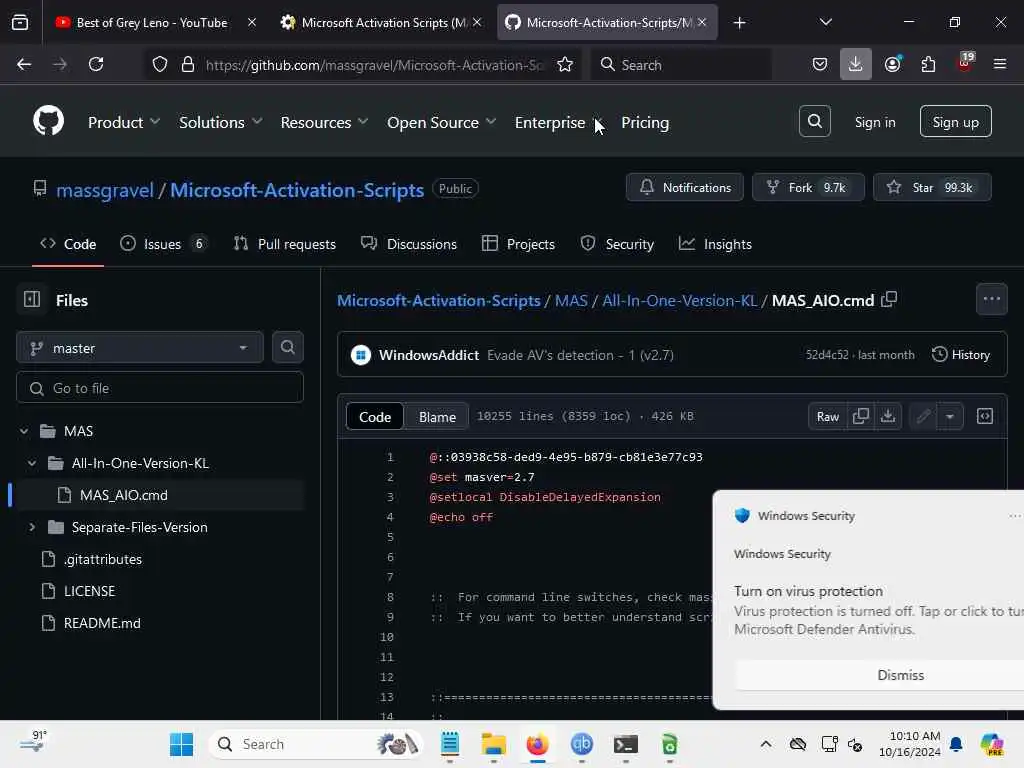Collapse the file tree side panel icon
This screenshot has height=768, width=1024.
[31, 299]
